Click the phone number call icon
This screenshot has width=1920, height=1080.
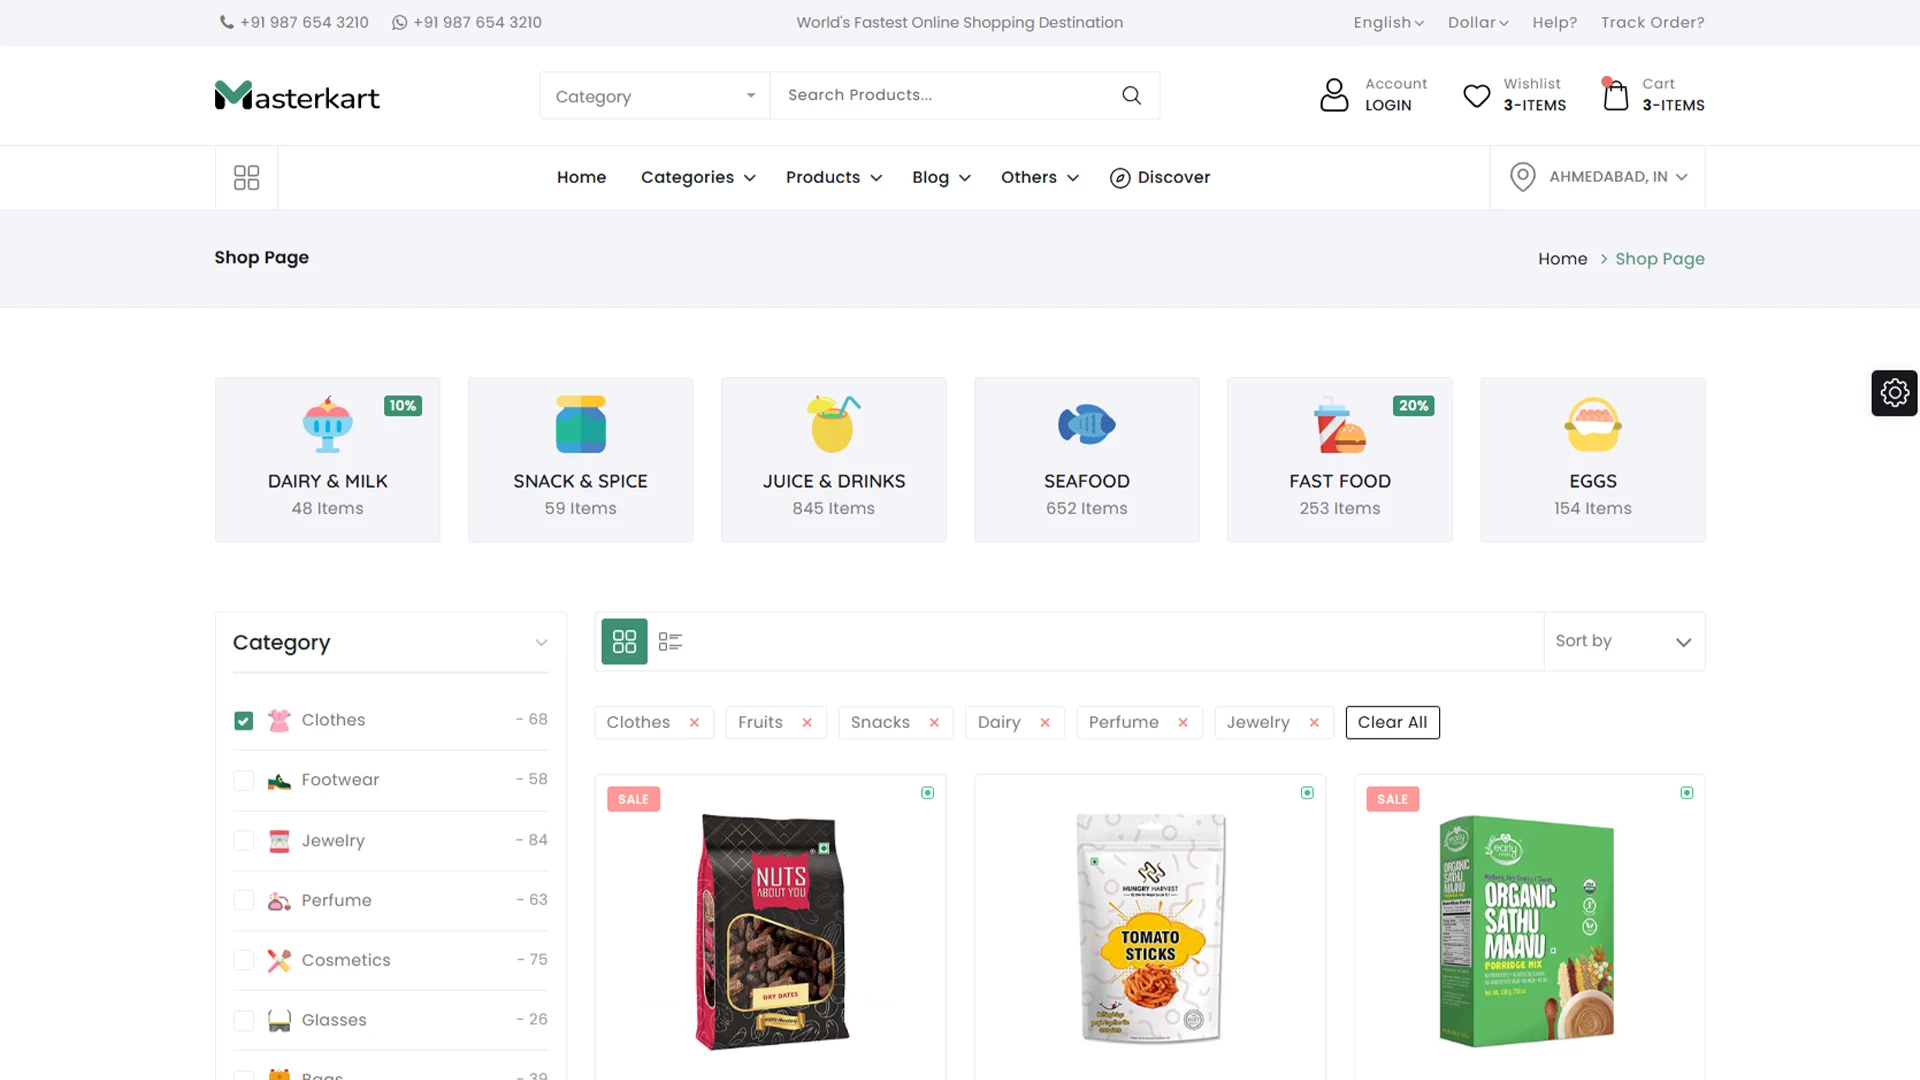click(x=227, y=22)
